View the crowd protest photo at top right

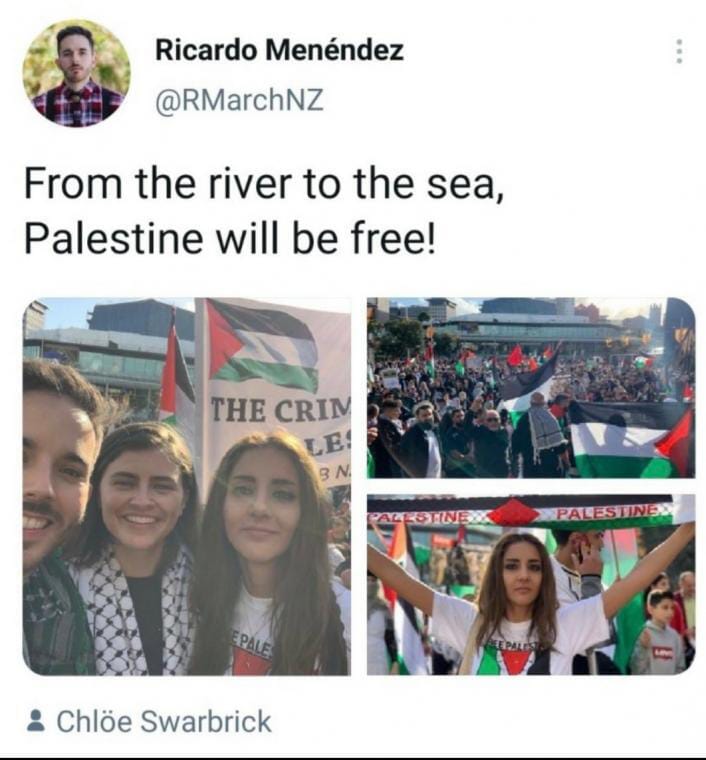click(531, 388)
